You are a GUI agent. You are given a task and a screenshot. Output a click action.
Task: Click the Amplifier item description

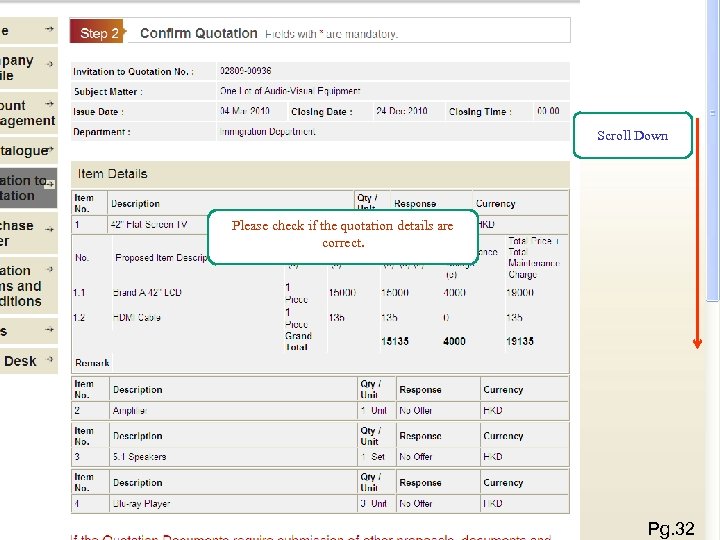(129, 411)
